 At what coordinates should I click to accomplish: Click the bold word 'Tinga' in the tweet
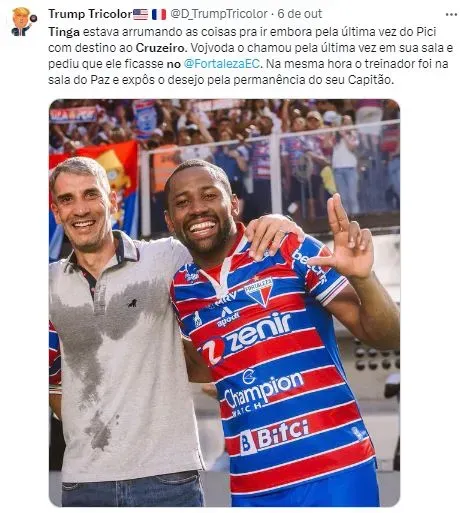pos(64,32)
